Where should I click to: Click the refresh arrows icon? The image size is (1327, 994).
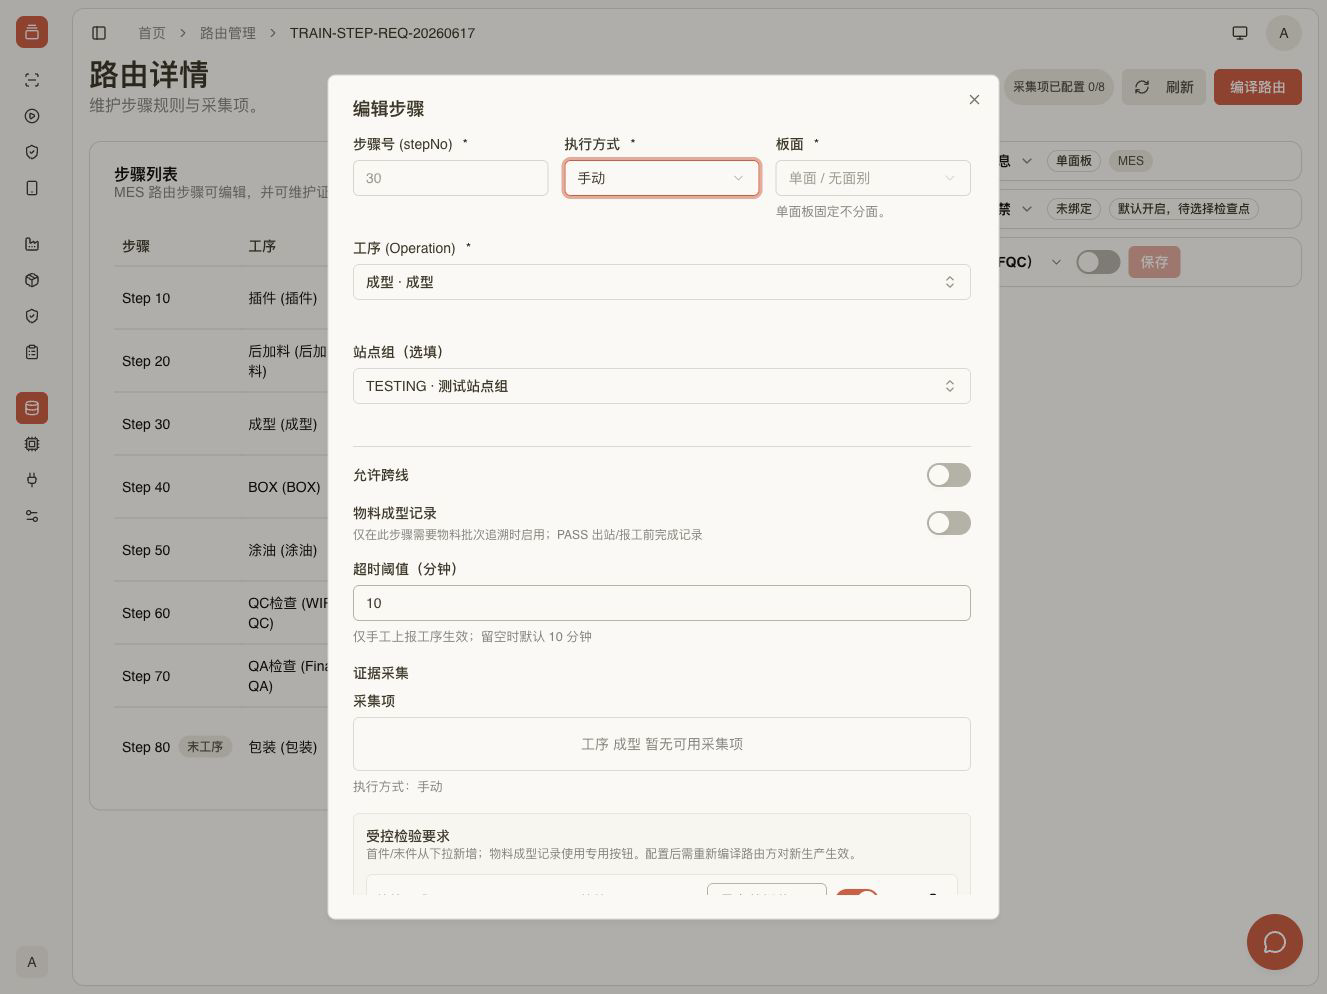coord(1142,87)
